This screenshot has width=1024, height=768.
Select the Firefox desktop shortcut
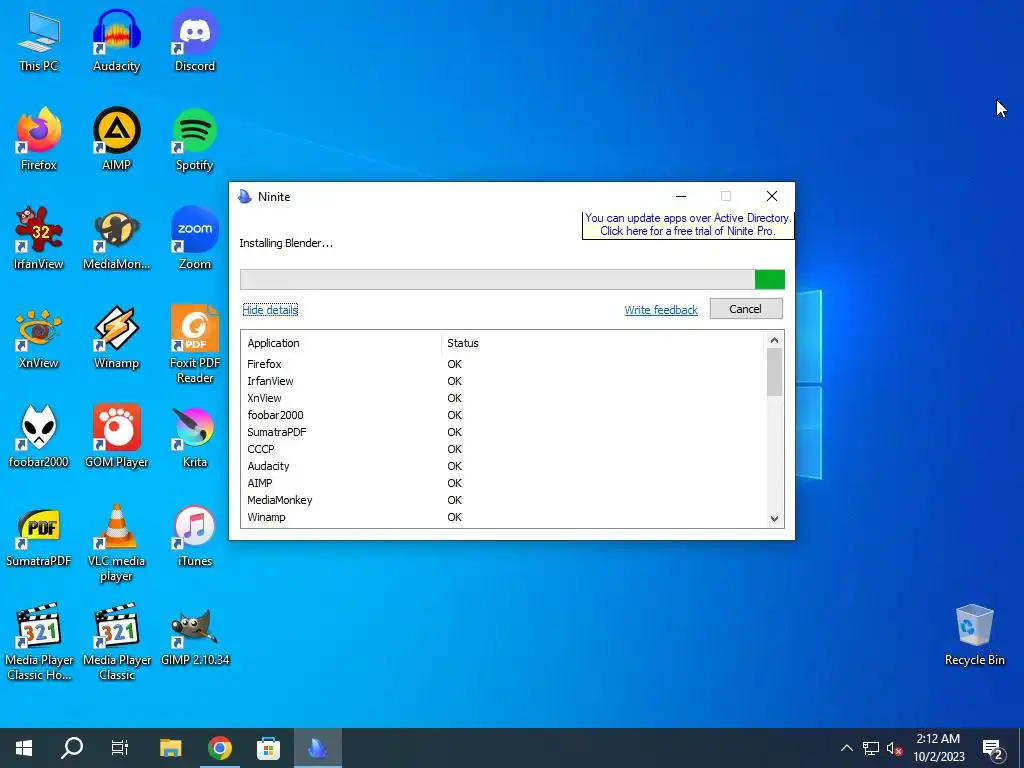(39, 140)
